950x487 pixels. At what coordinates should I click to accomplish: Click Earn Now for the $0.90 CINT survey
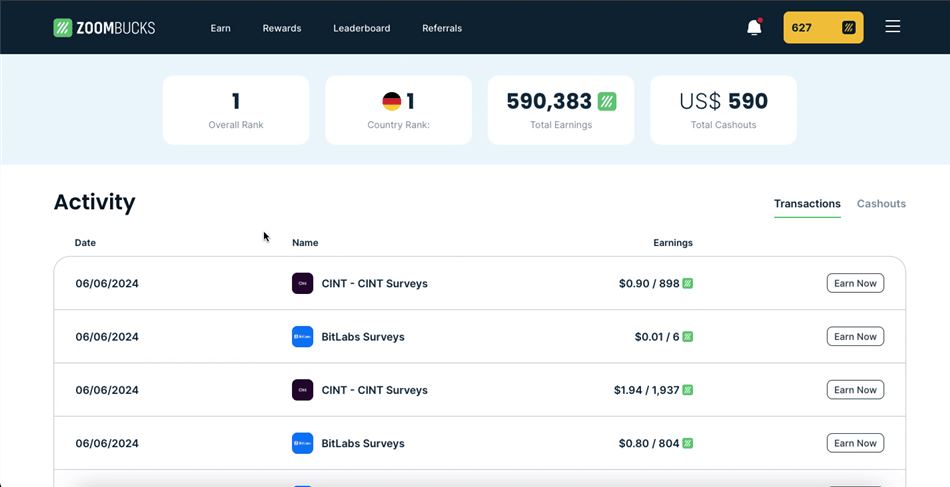click(x=855, y=283)
